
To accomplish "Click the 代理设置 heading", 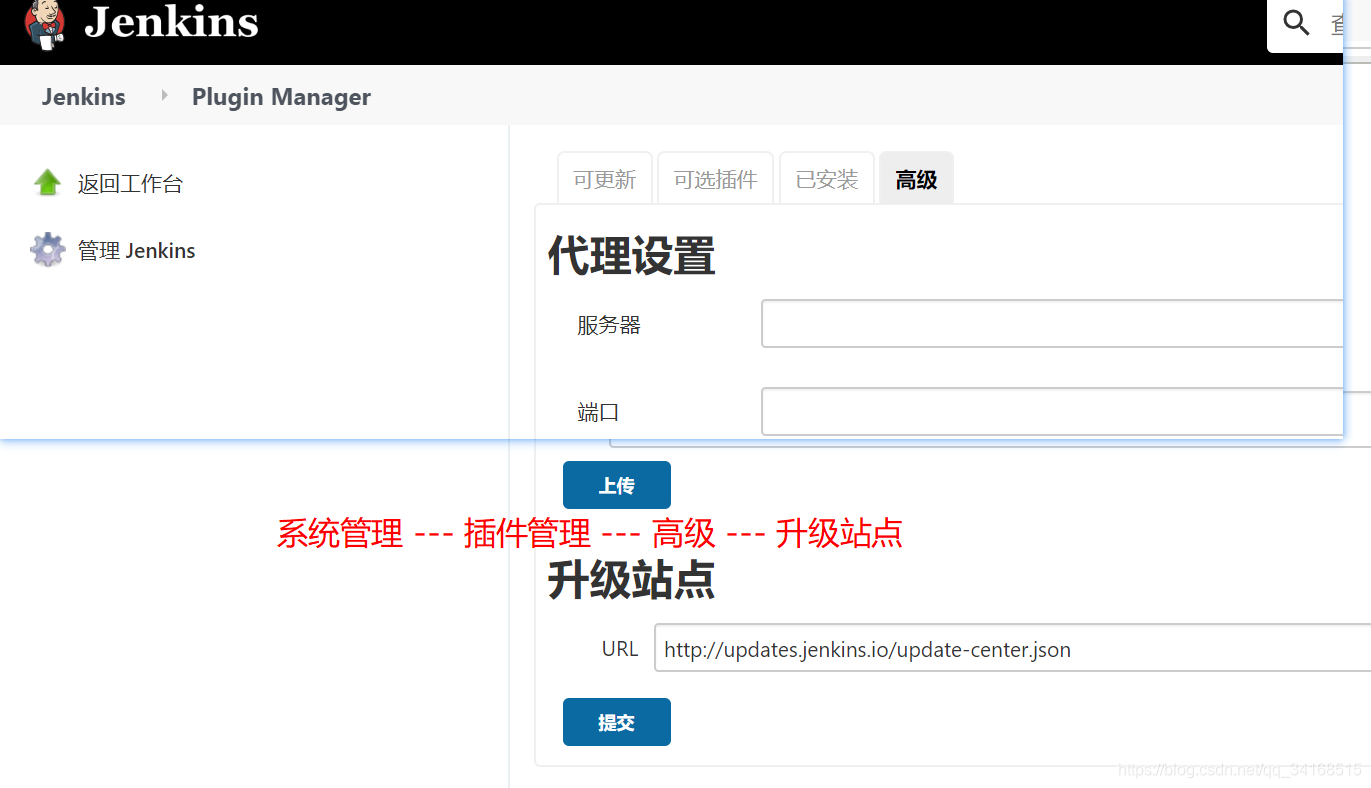I will coord(632,256).
